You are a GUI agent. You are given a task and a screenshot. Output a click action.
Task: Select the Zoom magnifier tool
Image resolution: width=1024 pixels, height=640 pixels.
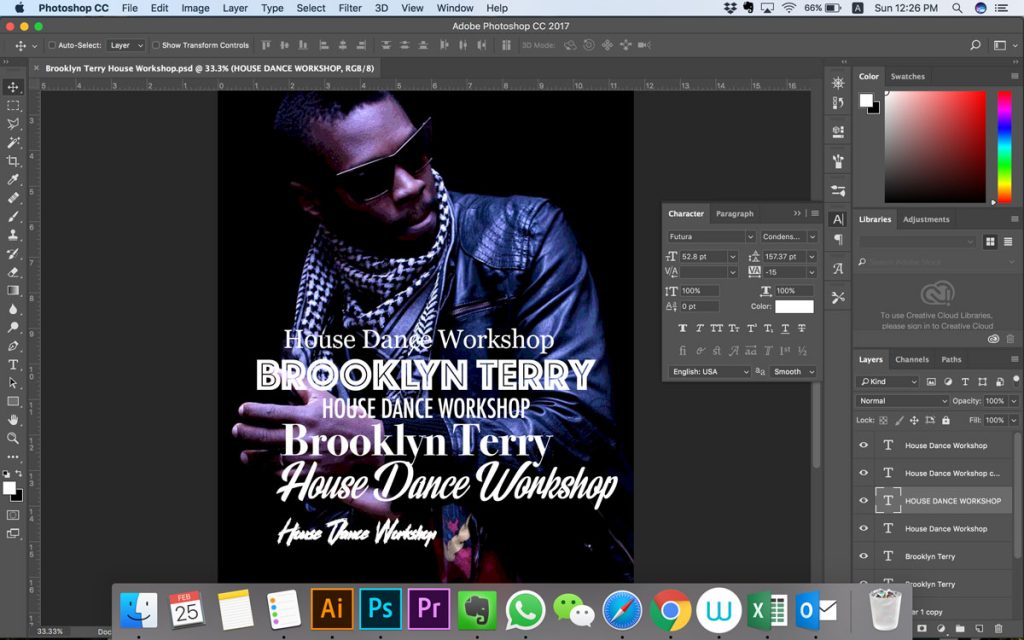click(13, 437)
